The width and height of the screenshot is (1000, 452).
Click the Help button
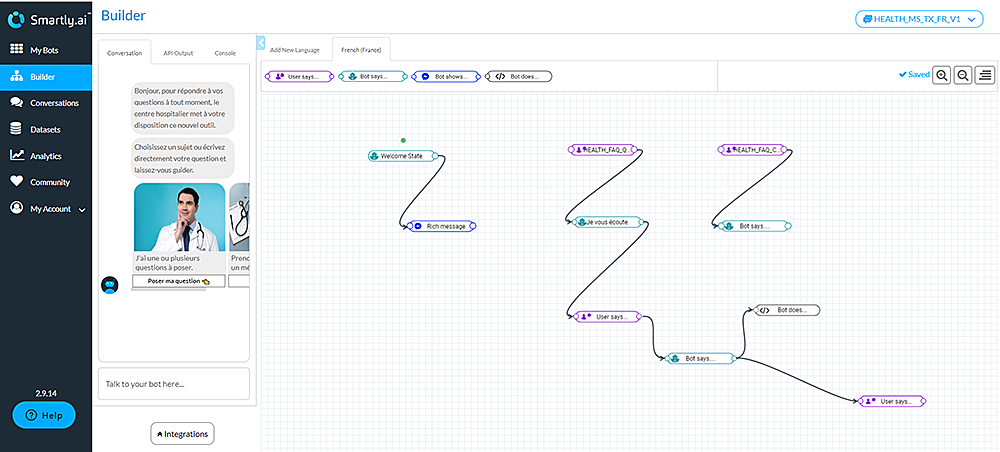[43, 415]
